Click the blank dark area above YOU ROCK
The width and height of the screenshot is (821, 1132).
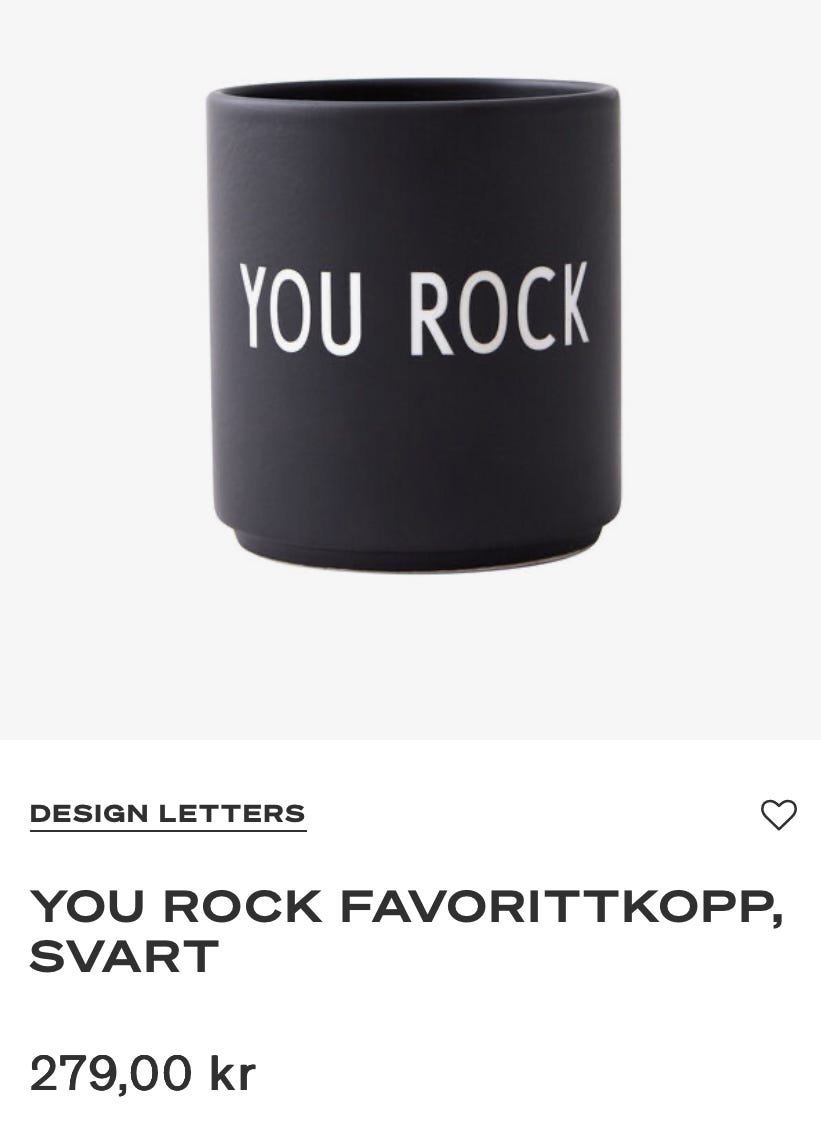413,180
